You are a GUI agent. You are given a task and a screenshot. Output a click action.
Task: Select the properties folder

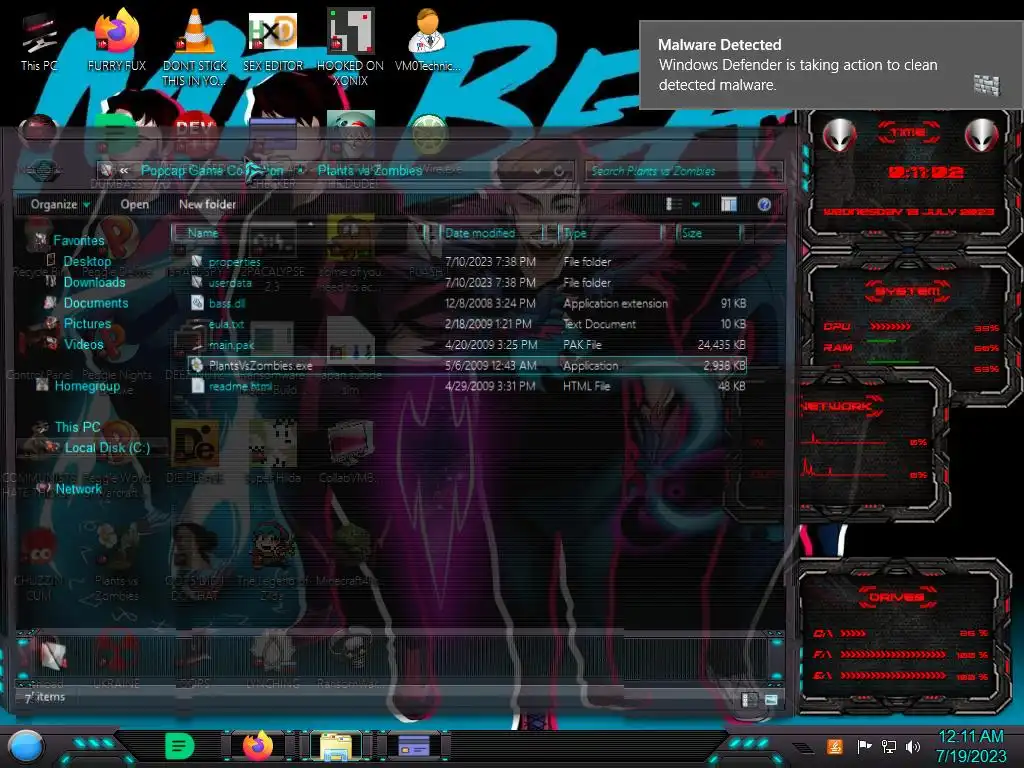pyautogui.click(x=466, y=262)
